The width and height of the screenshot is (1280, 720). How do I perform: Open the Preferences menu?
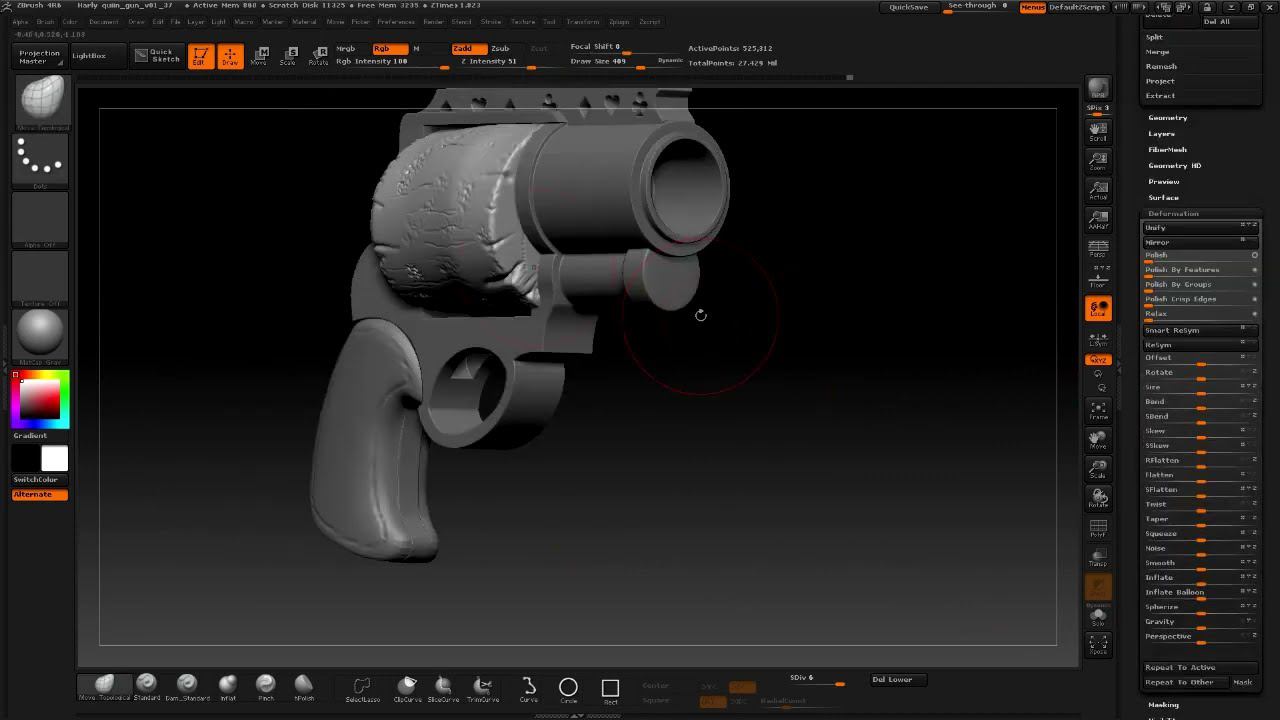point(396,22)
